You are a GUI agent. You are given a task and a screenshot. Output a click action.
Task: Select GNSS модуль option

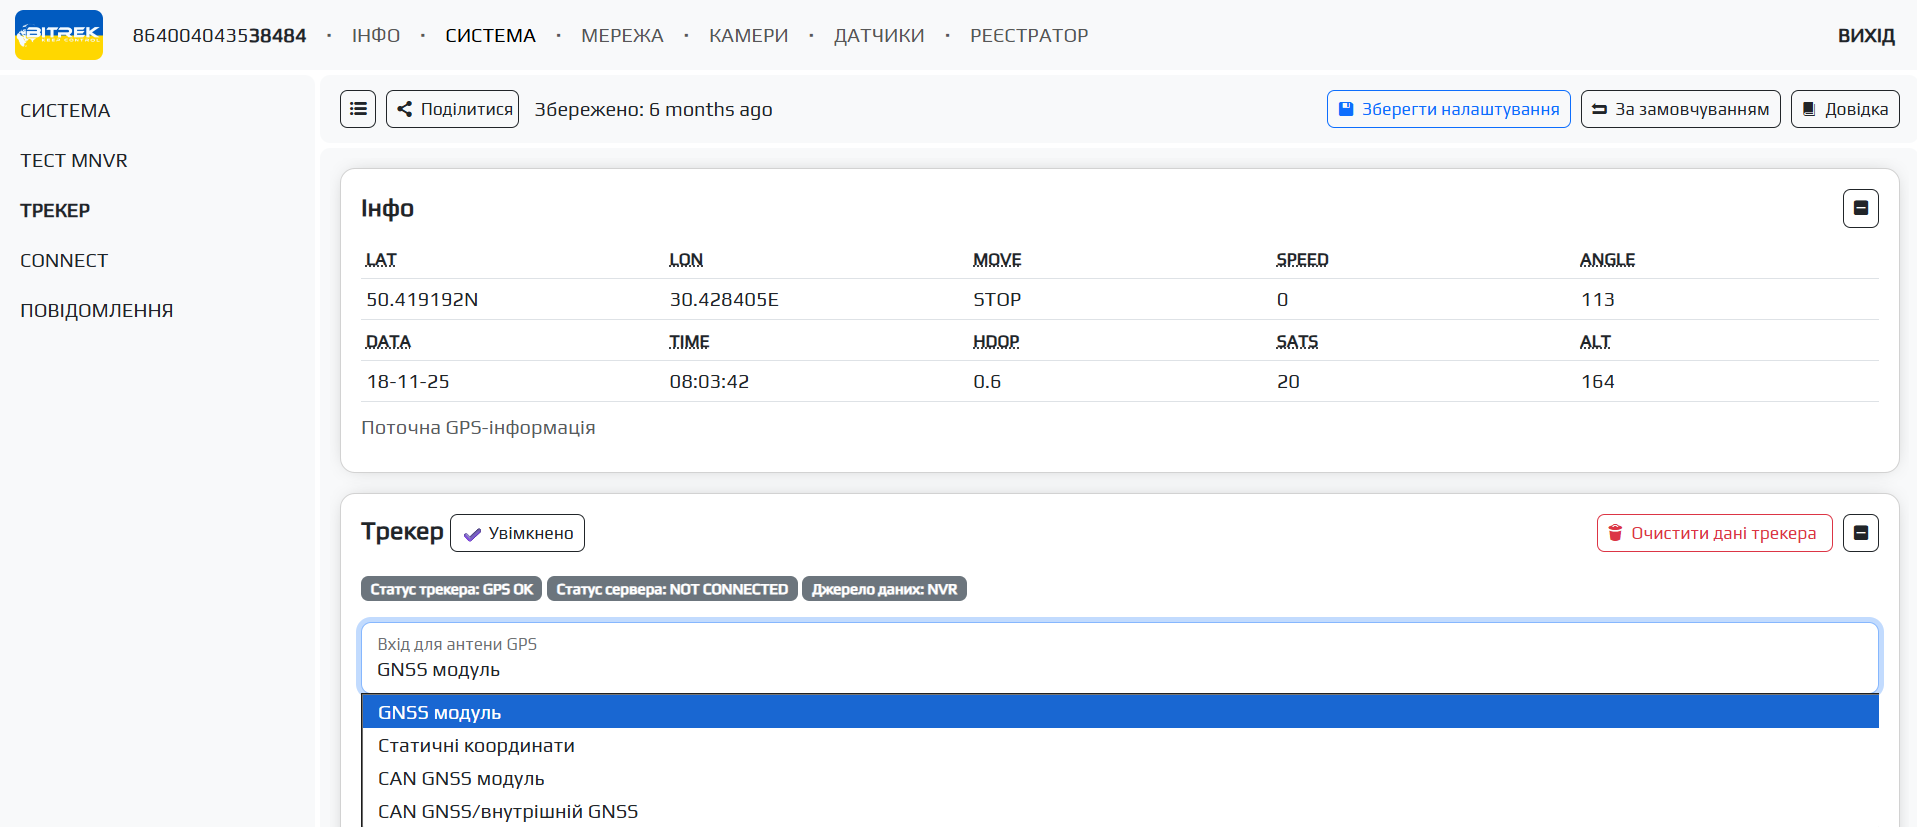click(440, 712)
